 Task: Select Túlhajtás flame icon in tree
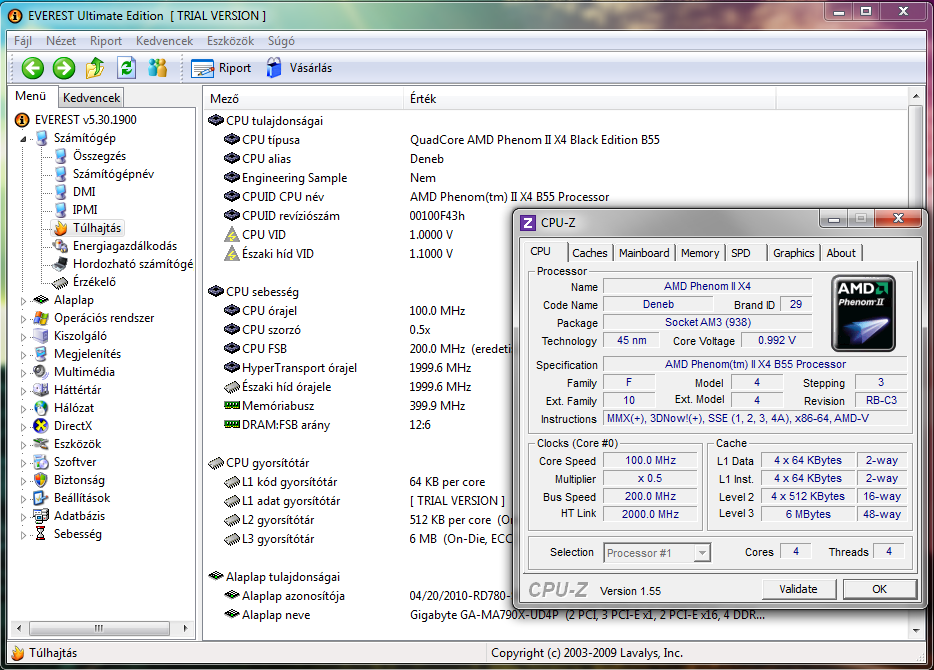(60, 228)
